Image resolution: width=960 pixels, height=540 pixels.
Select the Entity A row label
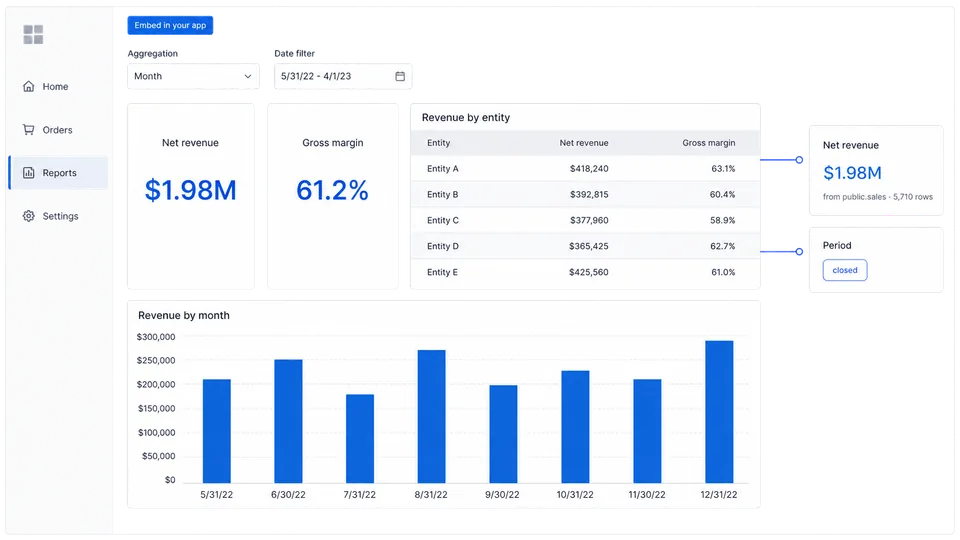[x=443, y=168]
